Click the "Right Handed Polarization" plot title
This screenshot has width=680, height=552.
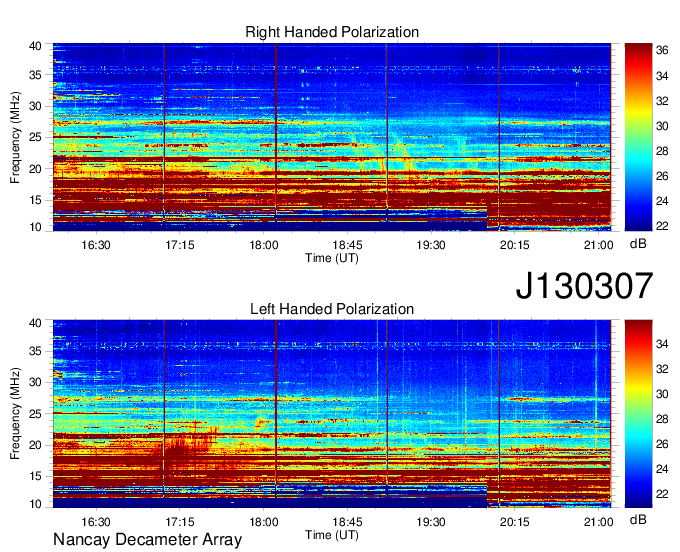tap(332, 32)
